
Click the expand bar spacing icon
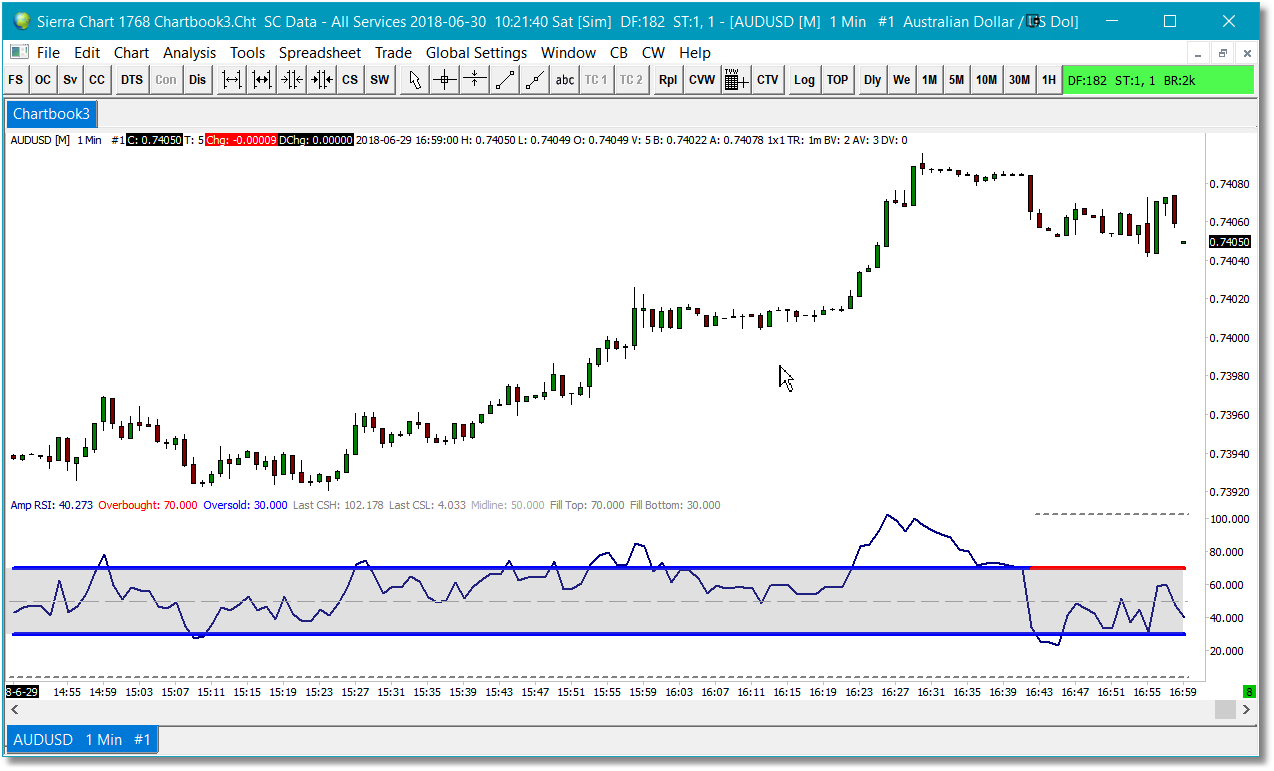pos(232,80)
